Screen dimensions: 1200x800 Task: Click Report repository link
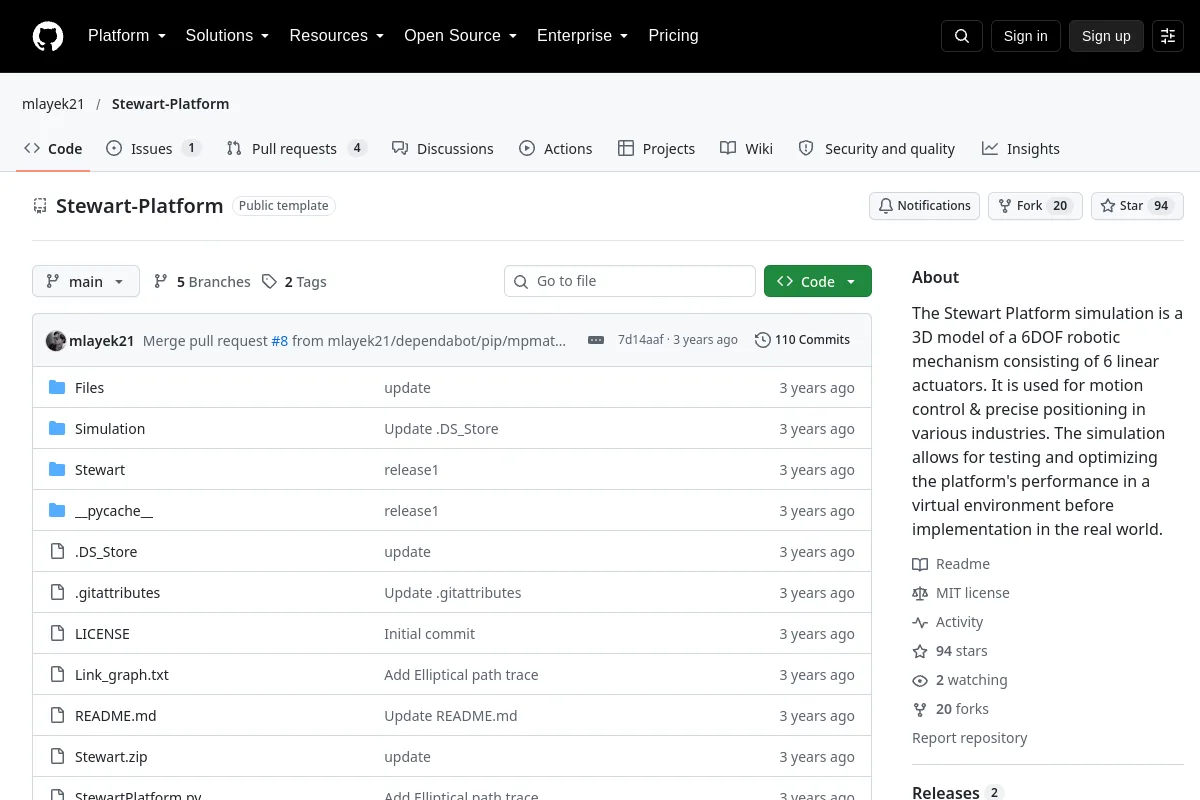click(970, 738)
